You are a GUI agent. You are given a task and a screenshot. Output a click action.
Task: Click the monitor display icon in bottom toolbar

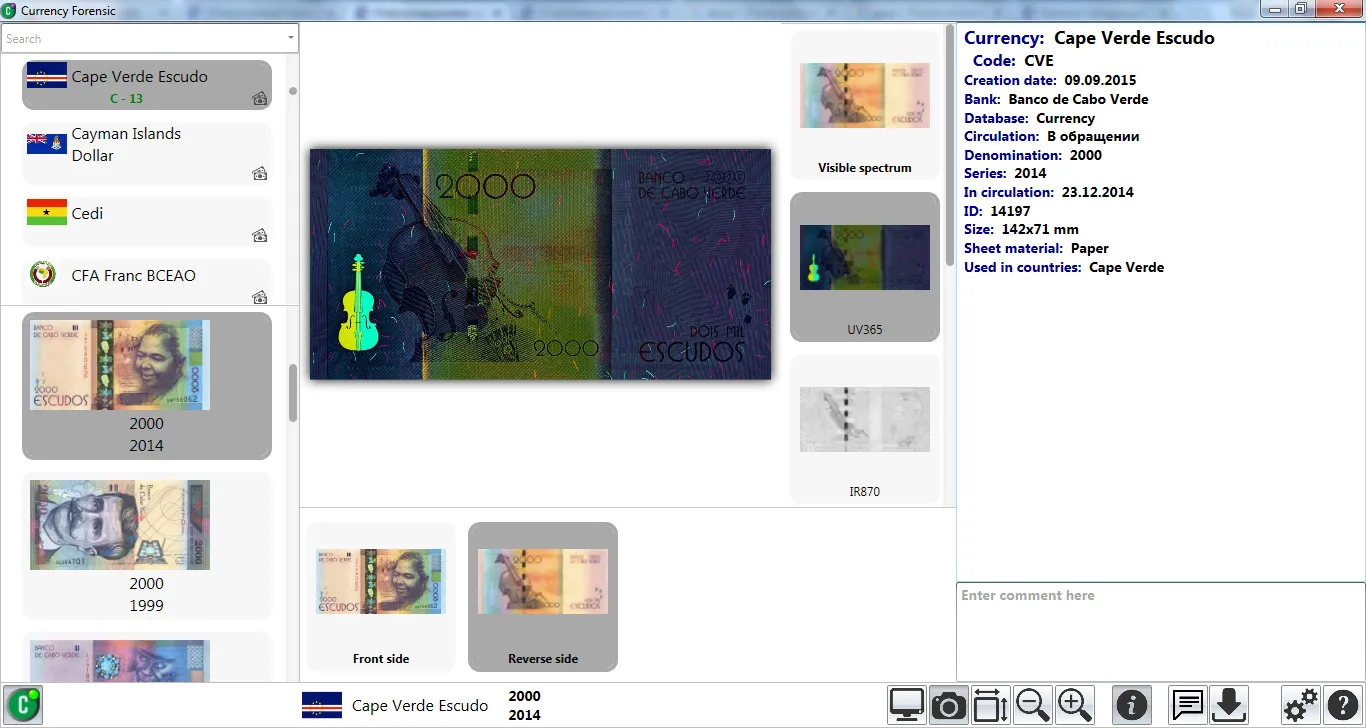coord(907,706)
